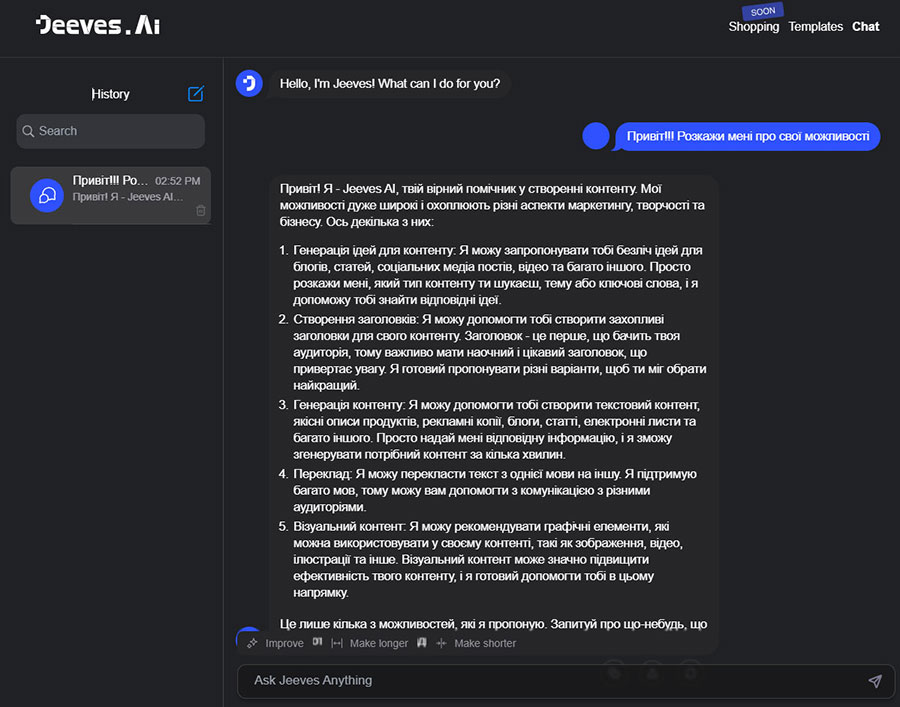Click the Make longer expand icon
Screen dimensions: 900x707
pyautogui.click(x=337, y=643)
